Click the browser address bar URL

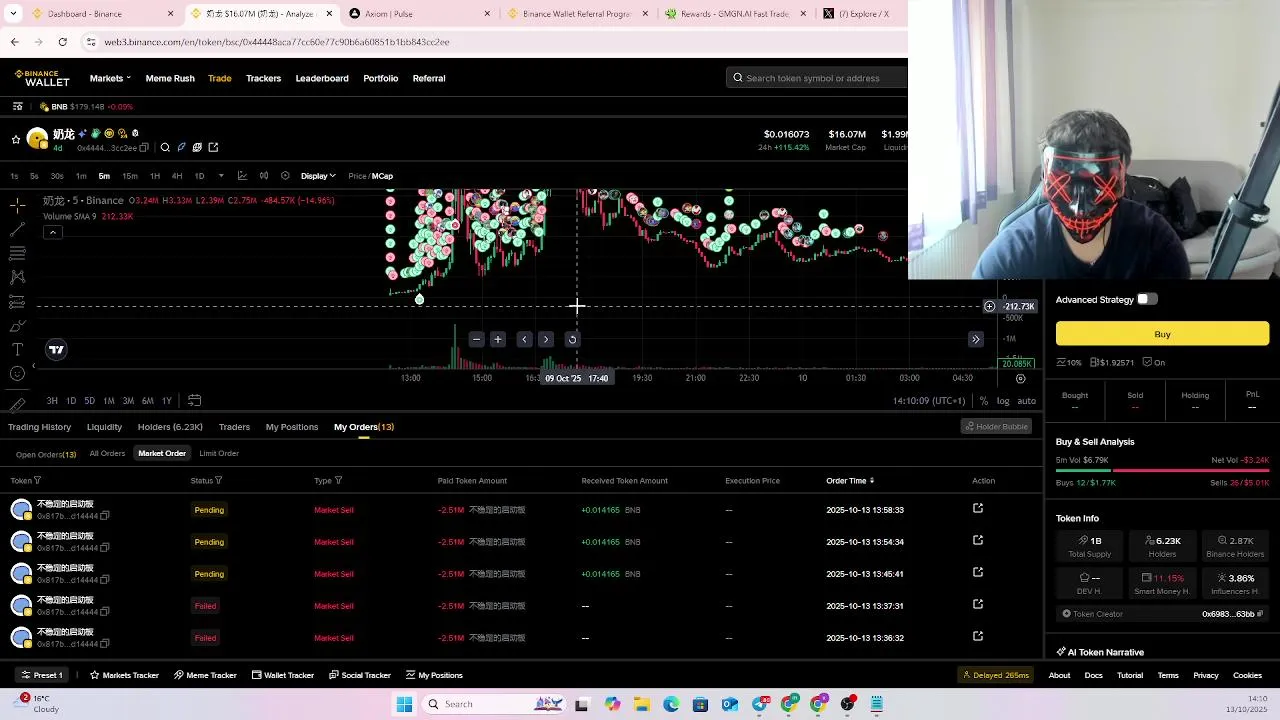277,42
